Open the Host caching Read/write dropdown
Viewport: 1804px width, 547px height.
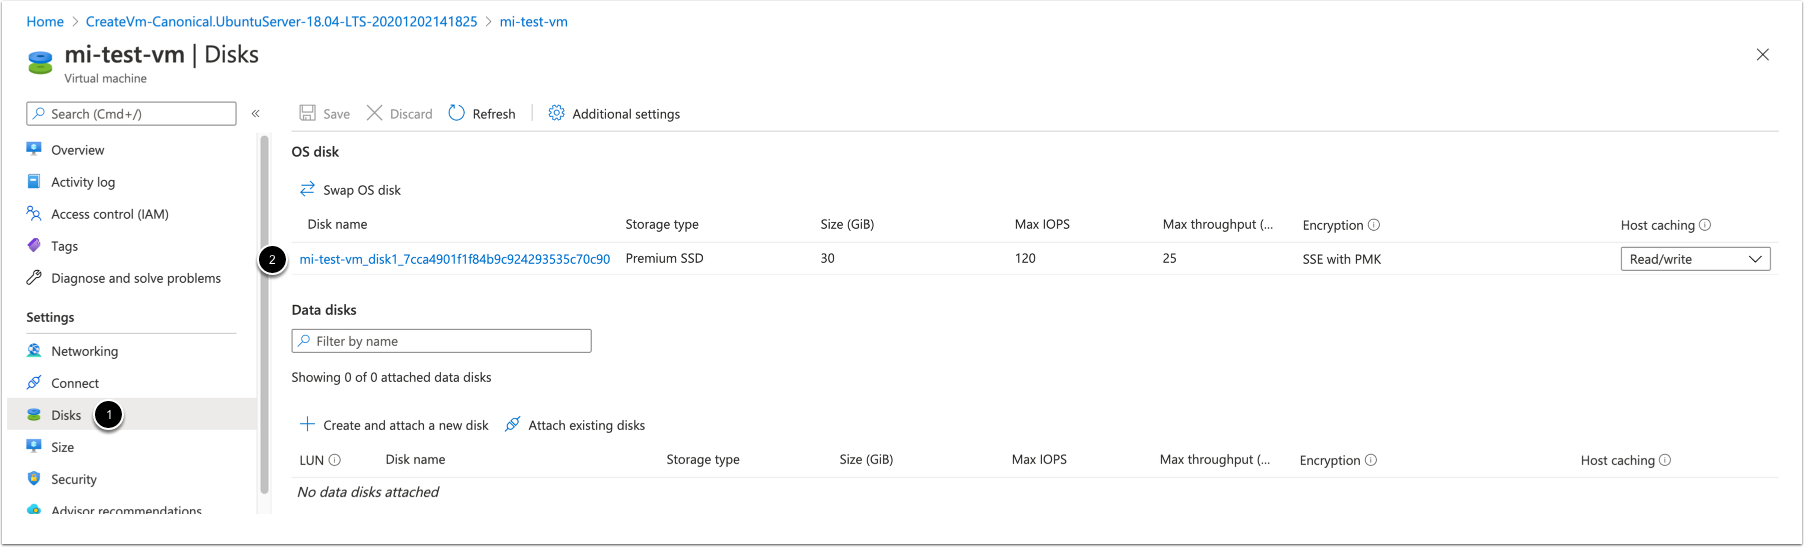(1695, 259)
